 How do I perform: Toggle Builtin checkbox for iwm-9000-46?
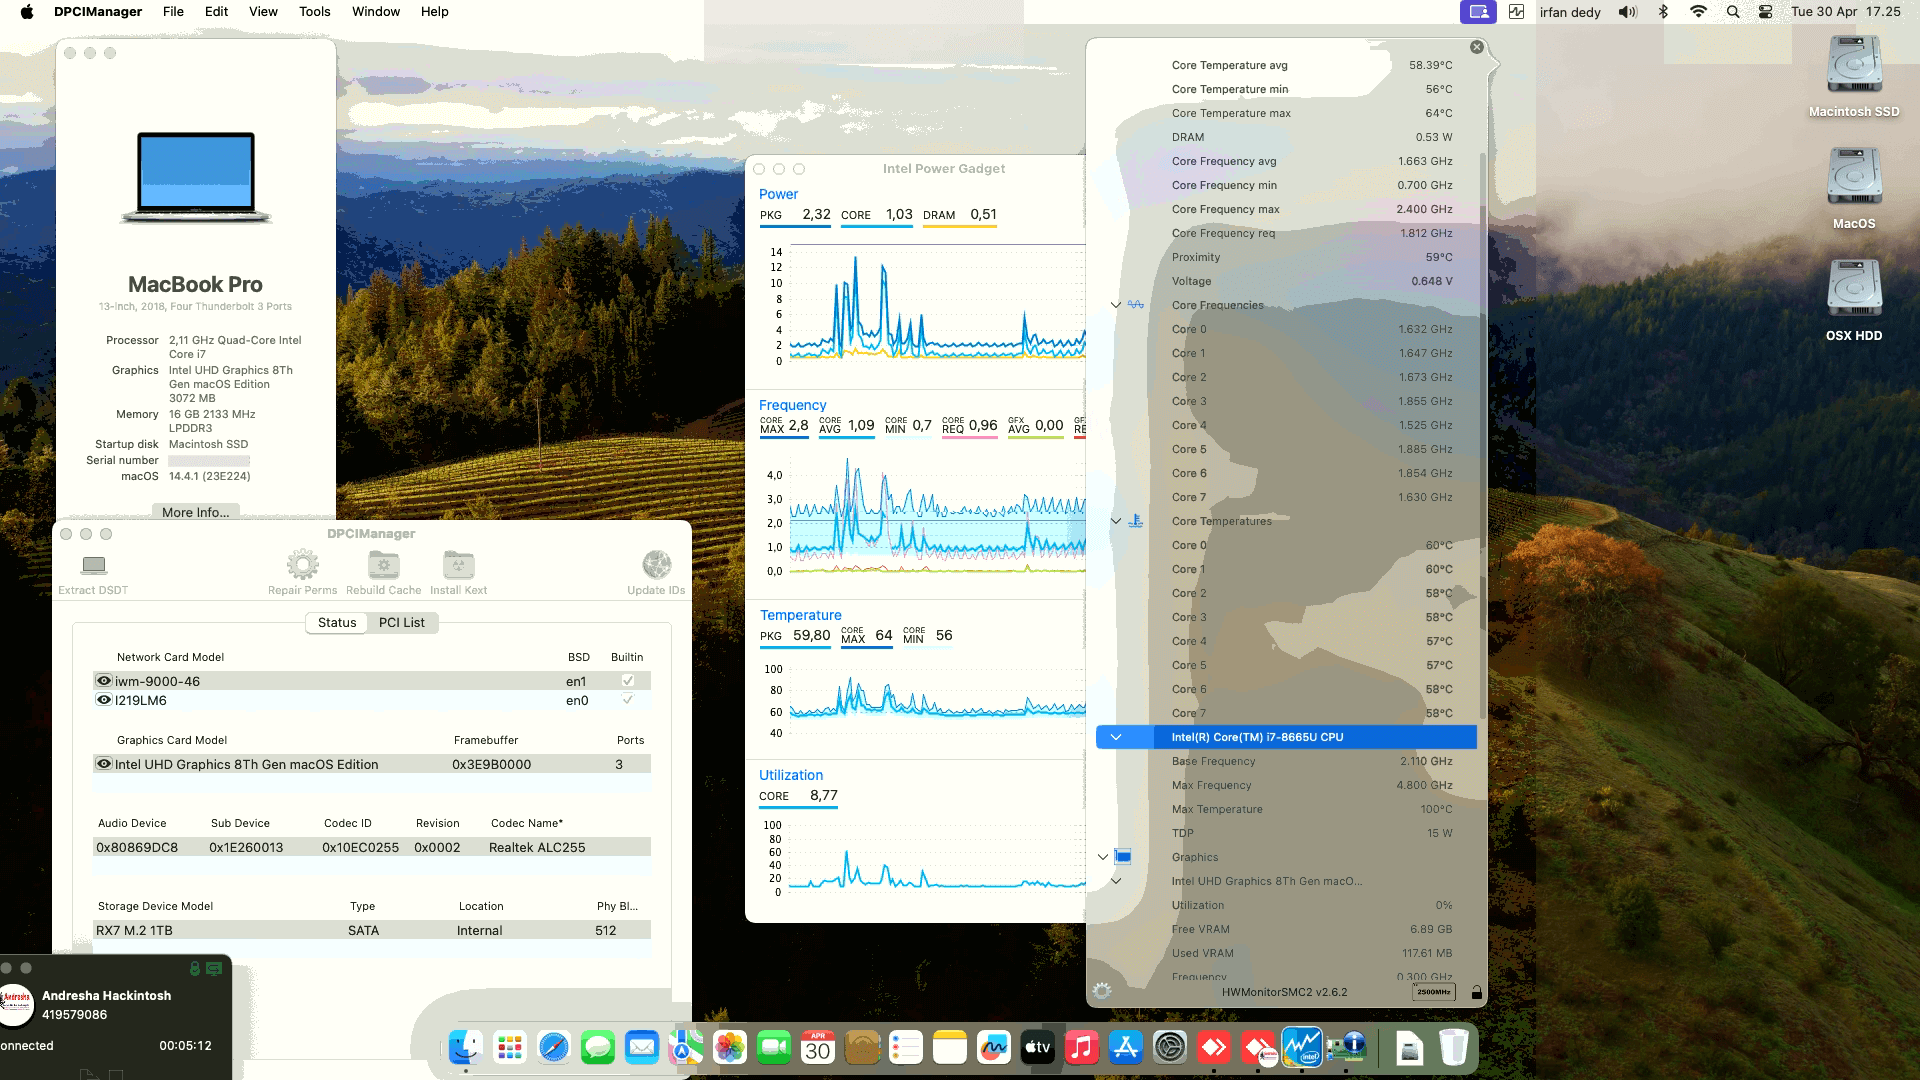click(x=628, y=681)
